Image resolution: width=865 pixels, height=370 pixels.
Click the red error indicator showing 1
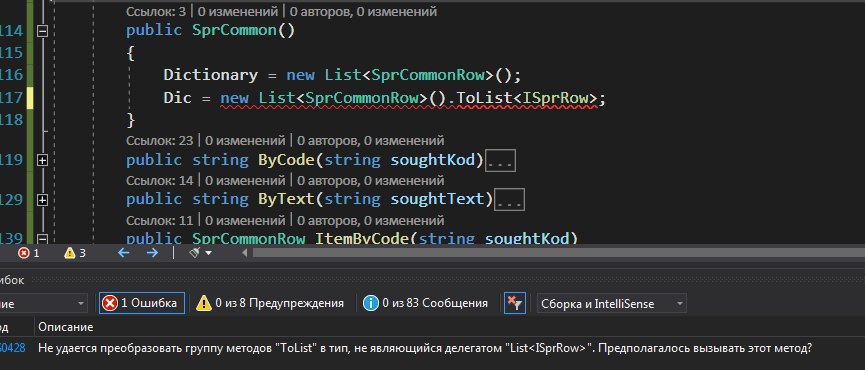pos(29,253)
